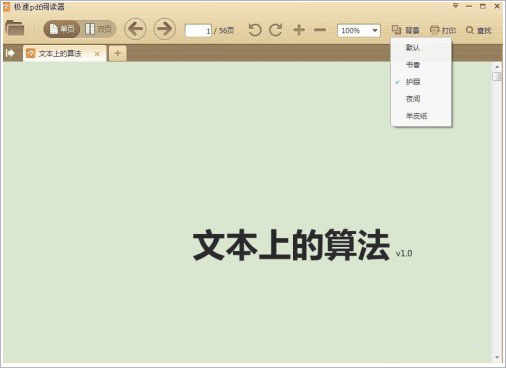The width and height of the screenshot is (506, 368).
Task: Choose 羊皮纸 parchment background option
Action: (x=421, y=116)
